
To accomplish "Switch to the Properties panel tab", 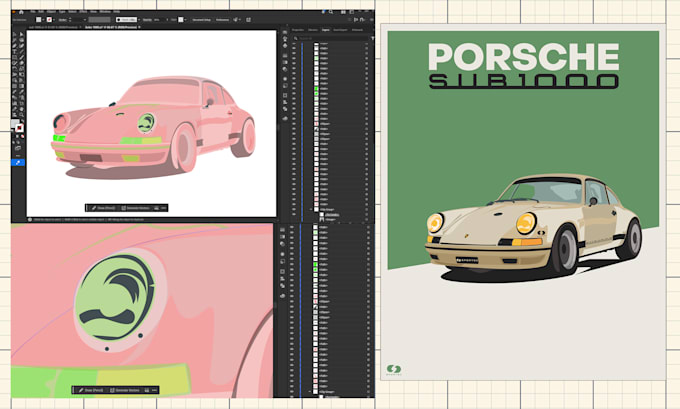I will 298,30.
